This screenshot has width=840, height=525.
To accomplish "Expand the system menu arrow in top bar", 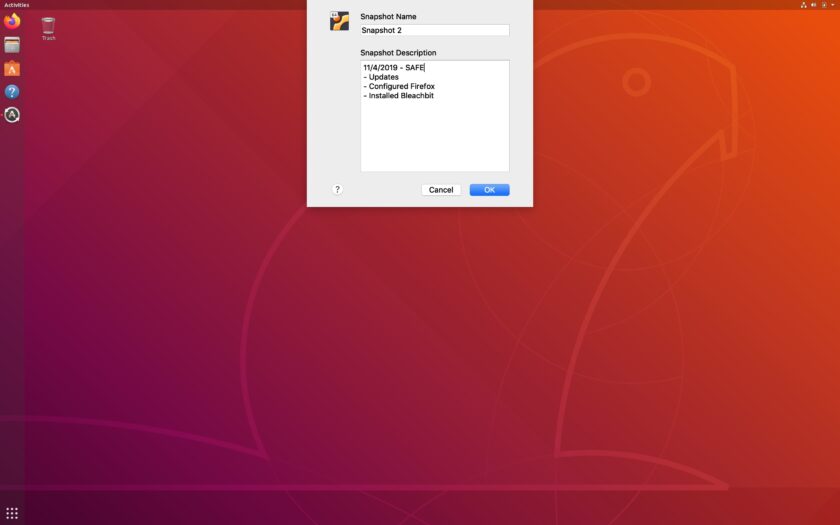I will tap(832, 5).
